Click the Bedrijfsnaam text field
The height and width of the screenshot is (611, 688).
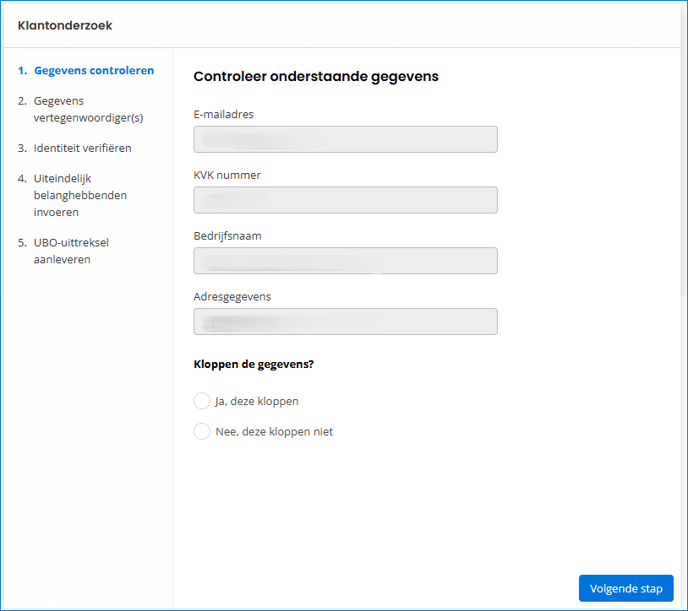point(345,261)
